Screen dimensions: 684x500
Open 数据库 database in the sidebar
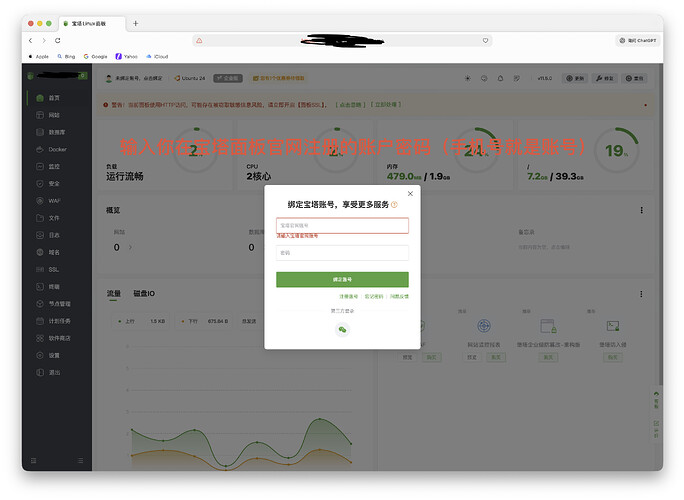[x=56, y=132]
